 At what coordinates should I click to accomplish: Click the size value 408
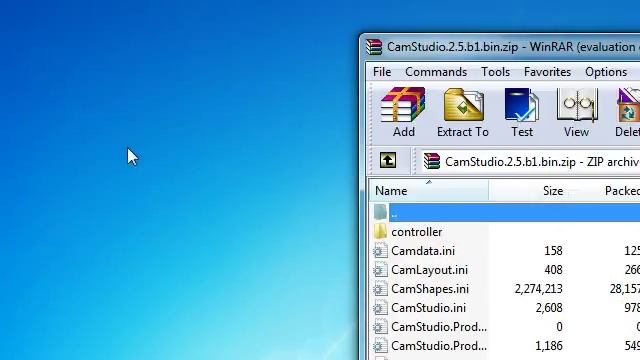(x=553, y=270)
